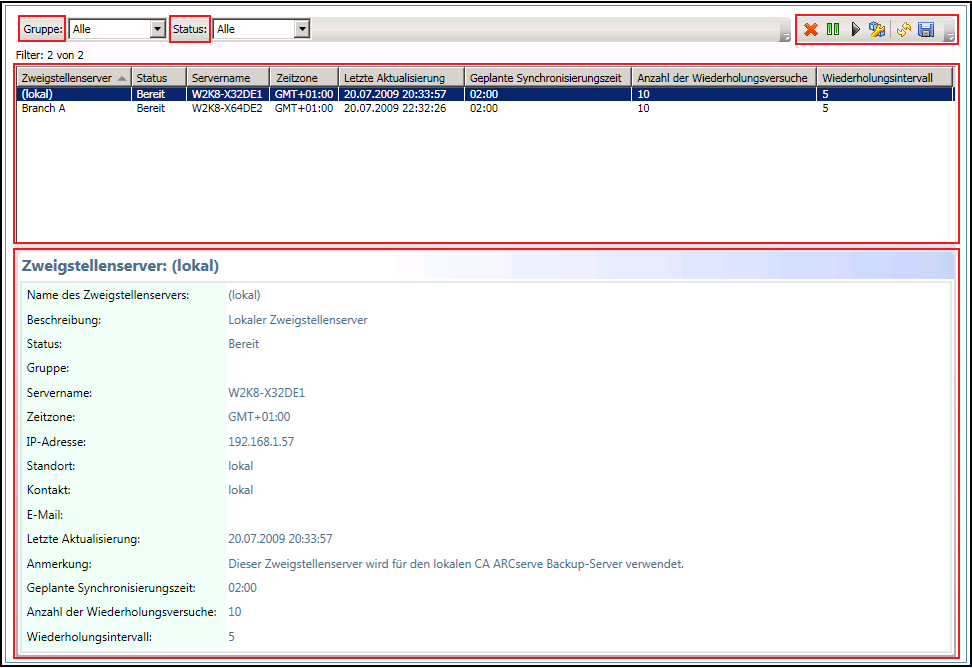Click the 'E-Mail:' label
The image size is (972, 668).
click(45, 515)
